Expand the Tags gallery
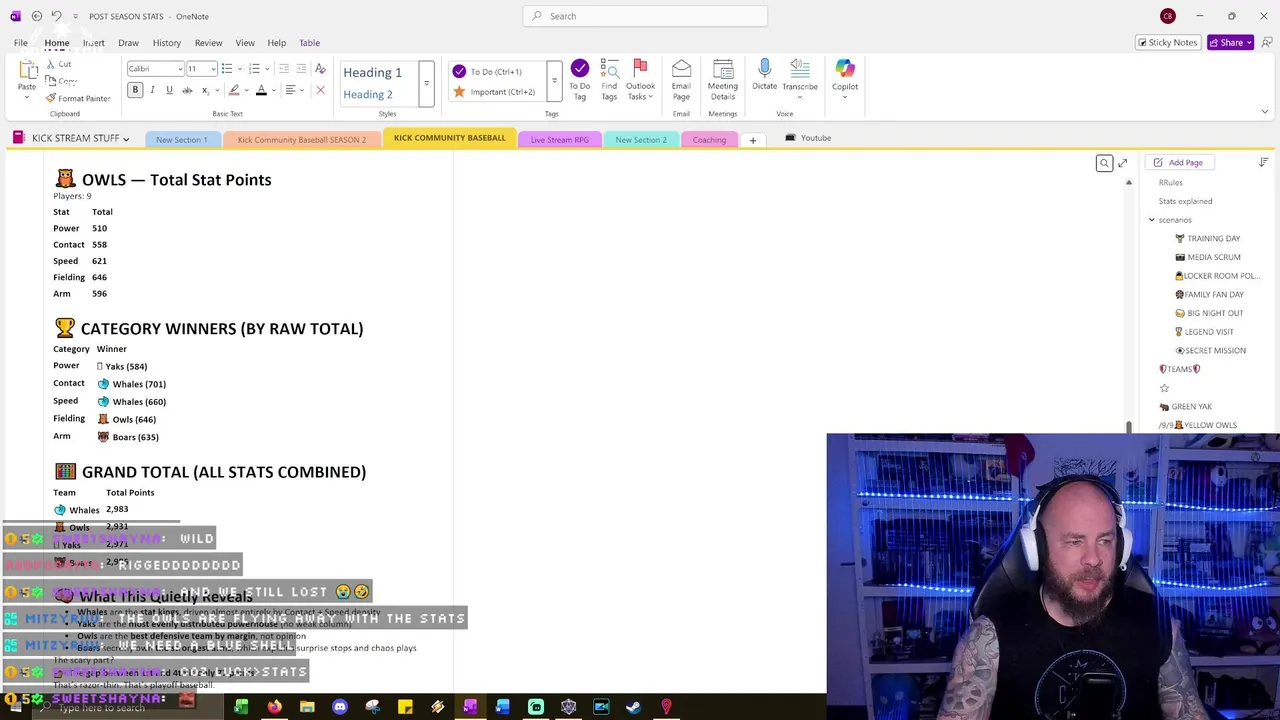1280x720 pixels. [x=554, y=82]
